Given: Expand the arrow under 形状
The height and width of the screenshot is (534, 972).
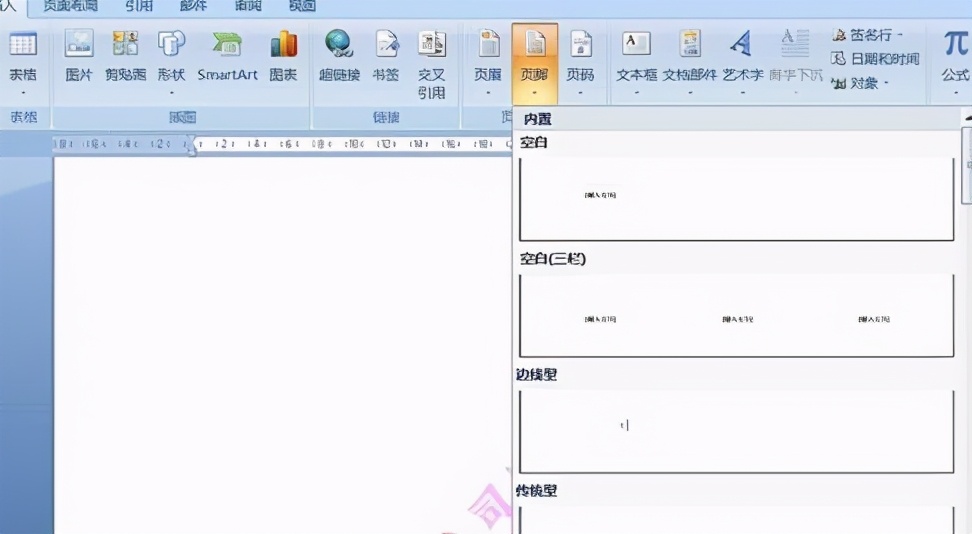Looking at the screenshot, I should click(172, 93).
